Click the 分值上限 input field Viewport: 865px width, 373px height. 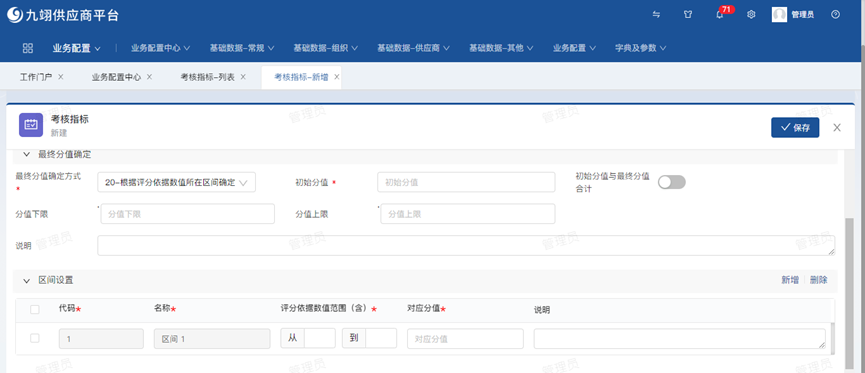468,214
